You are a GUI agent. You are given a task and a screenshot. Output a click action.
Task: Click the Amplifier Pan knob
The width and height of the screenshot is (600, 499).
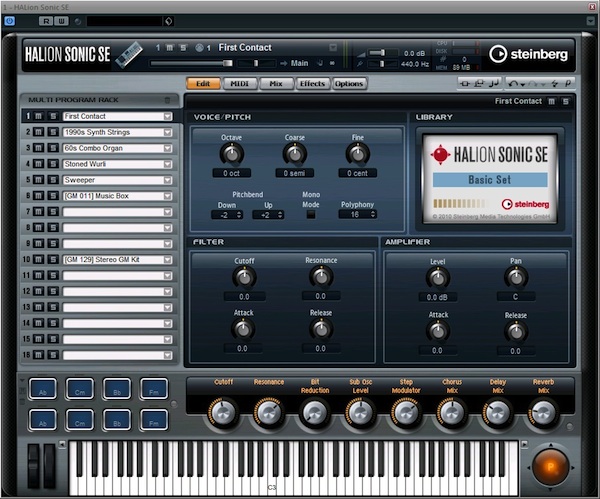[516, 277]
